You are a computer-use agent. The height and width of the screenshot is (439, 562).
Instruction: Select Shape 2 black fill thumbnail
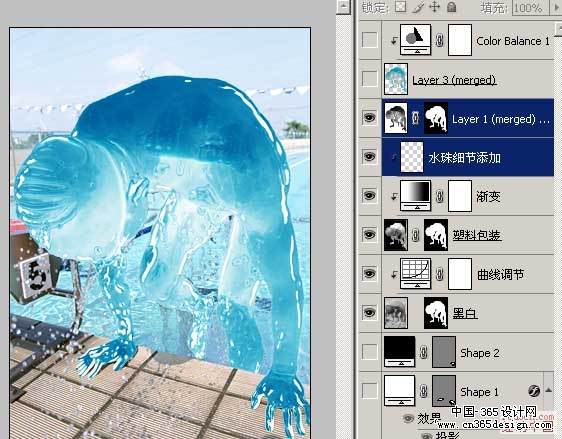(x=399, y=352)
